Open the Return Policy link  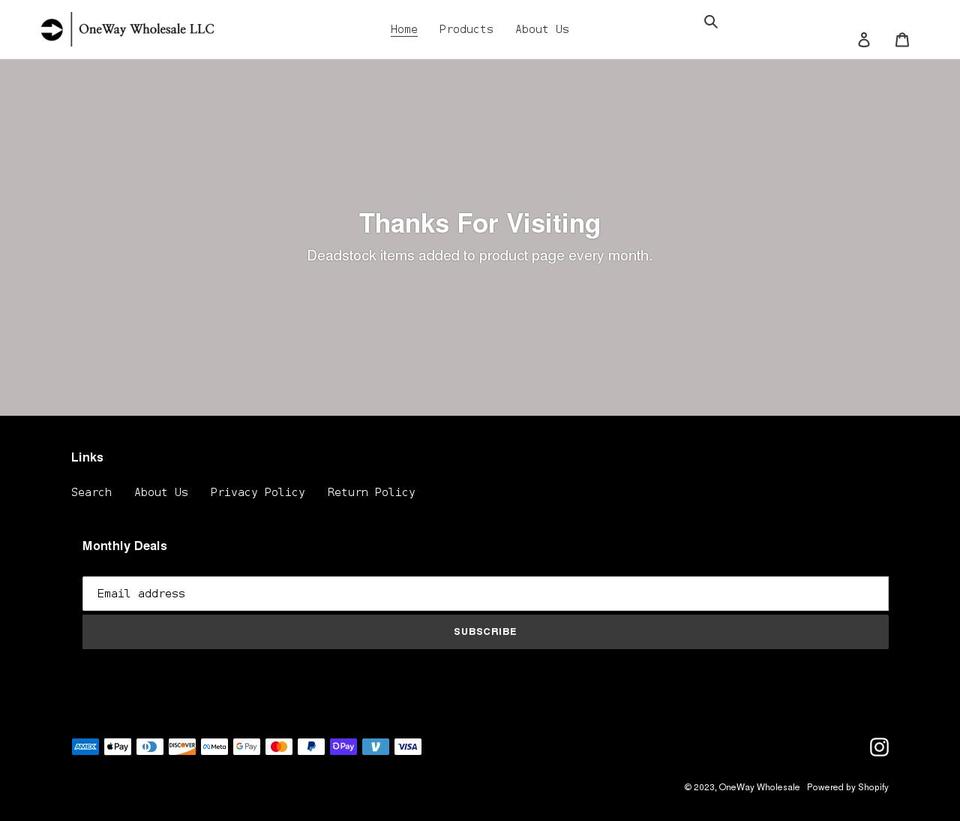click(x=371, y=492)
